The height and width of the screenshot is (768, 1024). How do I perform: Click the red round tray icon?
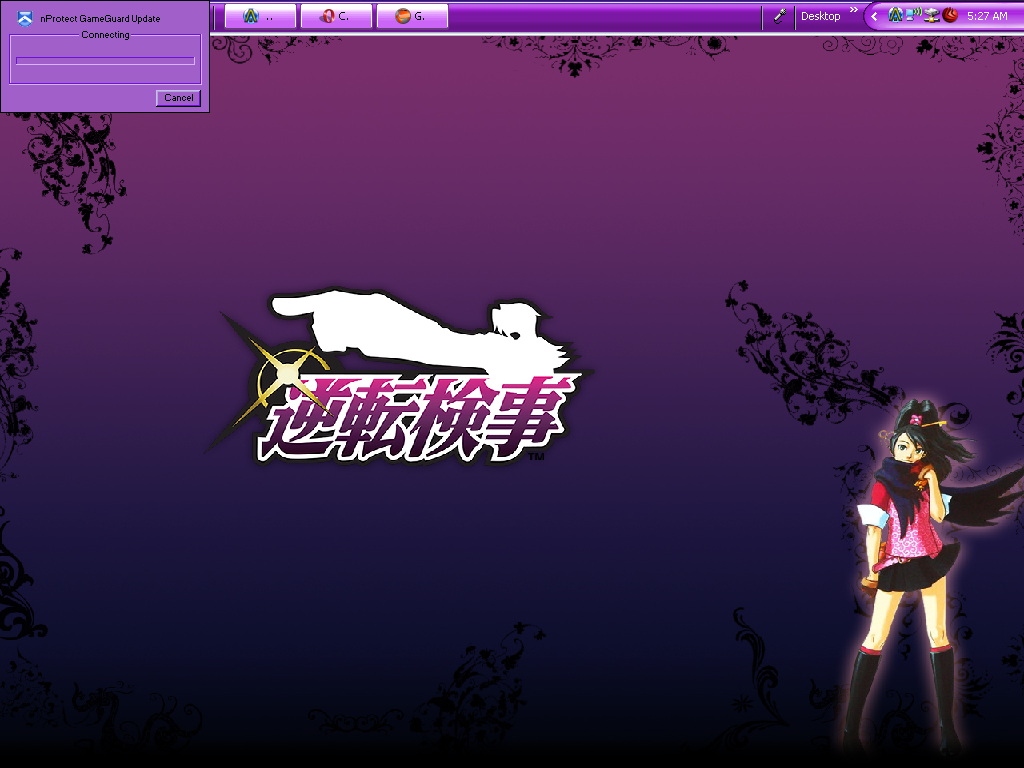[x=950, y=15]
